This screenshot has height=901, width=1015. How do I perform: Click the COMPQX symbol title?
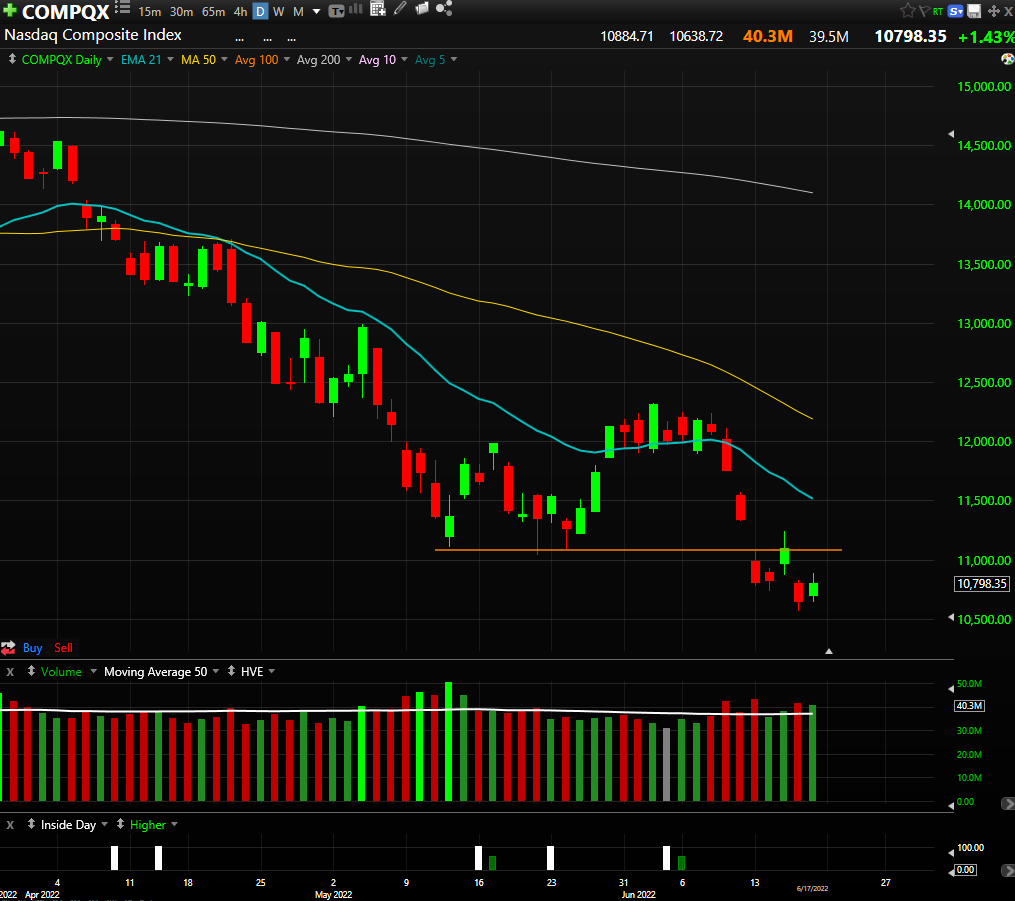(x=65, y=12)
